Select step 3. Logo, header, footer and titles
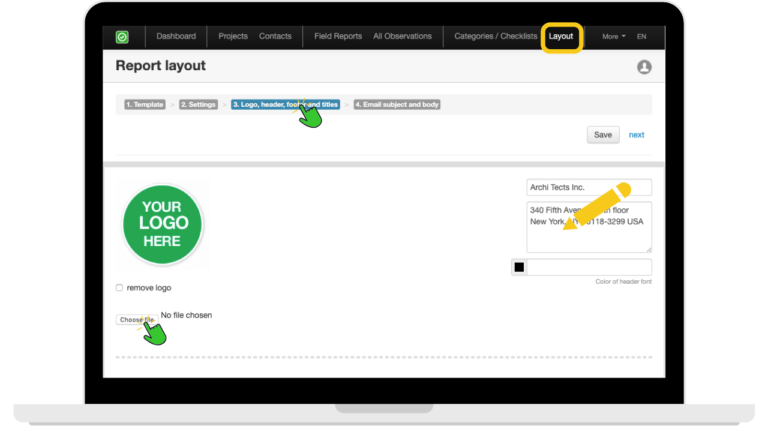 point(285,104)
